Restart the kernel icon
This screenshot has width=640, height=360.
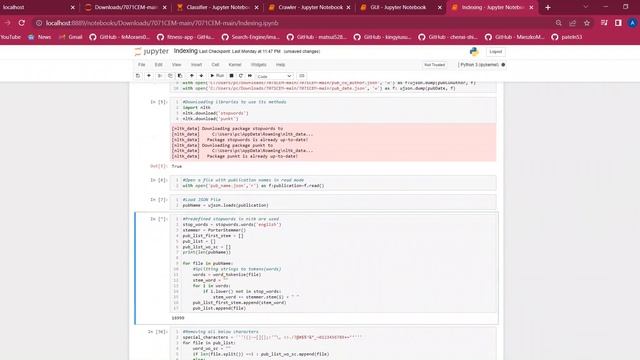pos(241,76)
